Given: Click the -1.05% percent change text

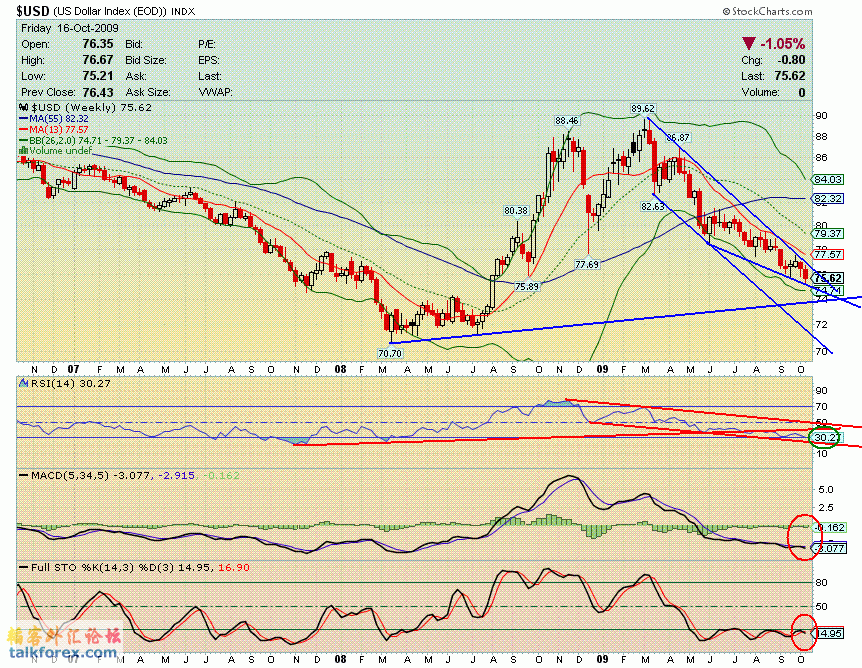Looking at the screenshot, I should tap(783, 44).
